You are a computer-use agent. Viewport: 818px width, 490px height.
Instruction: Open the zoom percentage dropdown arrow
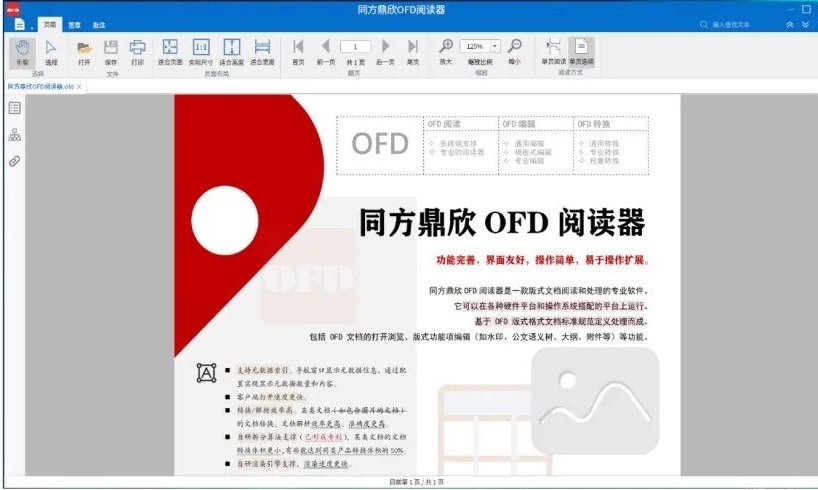tap(495, 46)
